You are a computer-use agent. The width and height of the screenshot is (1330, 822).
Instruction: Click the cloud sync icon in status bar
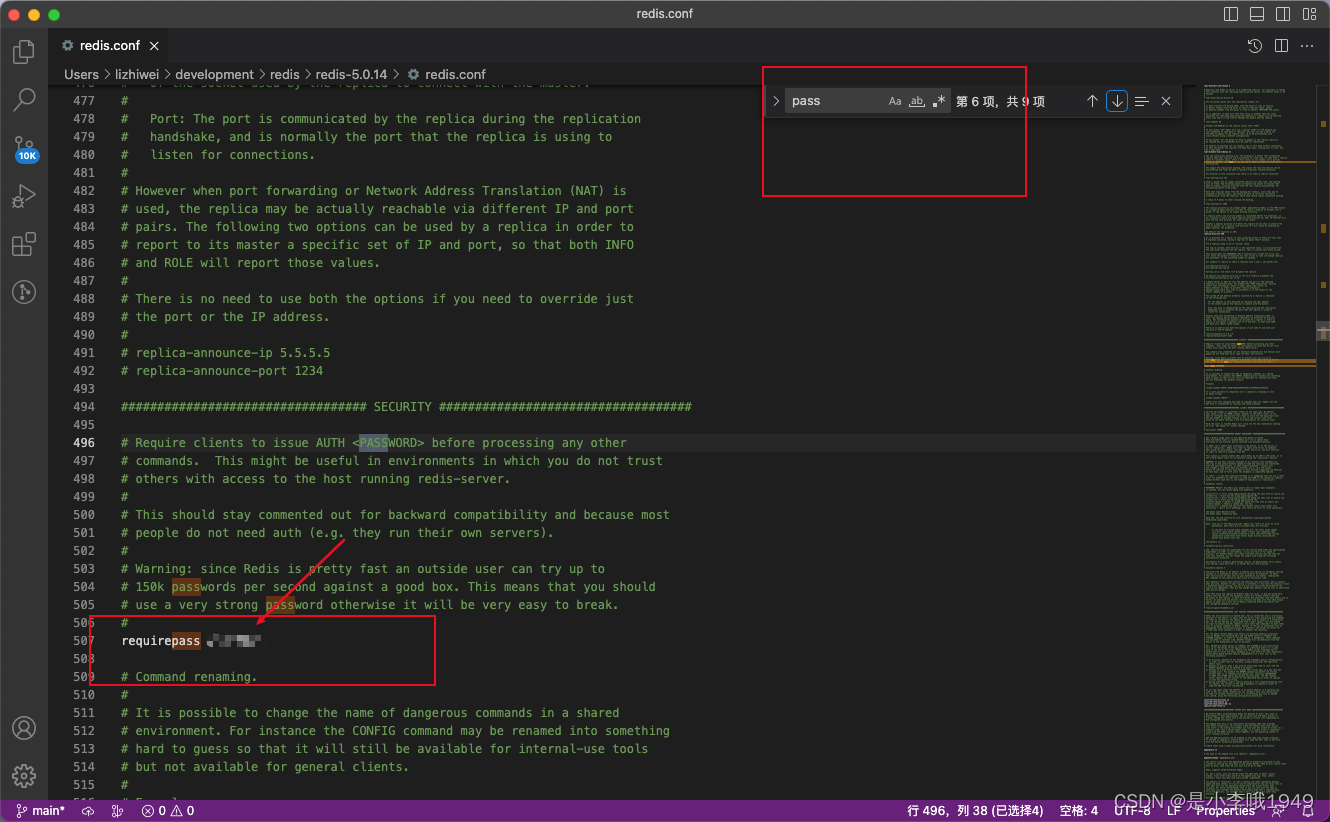point(88,811)
